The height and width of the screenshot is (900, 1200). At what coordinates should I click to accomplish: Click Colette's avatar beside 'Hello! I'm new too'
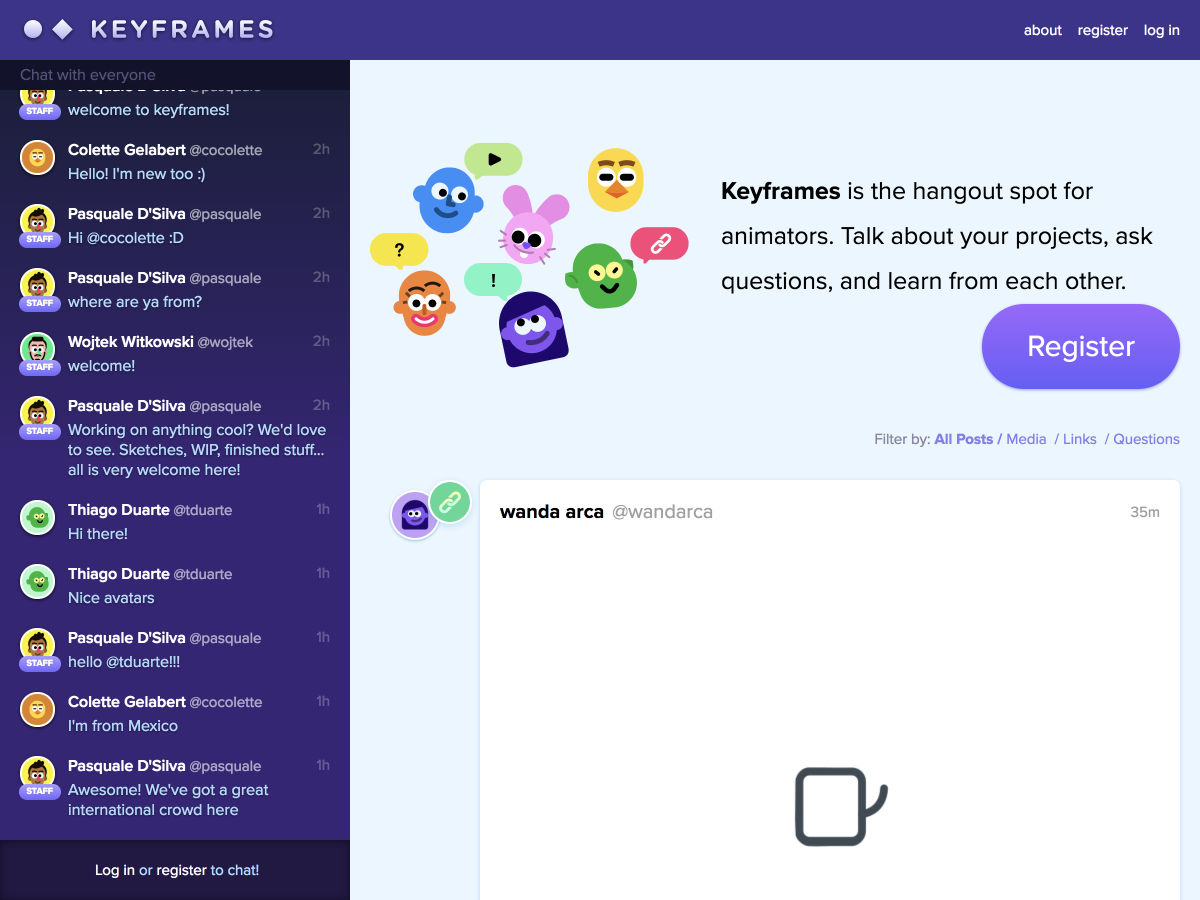pos(38,157)
